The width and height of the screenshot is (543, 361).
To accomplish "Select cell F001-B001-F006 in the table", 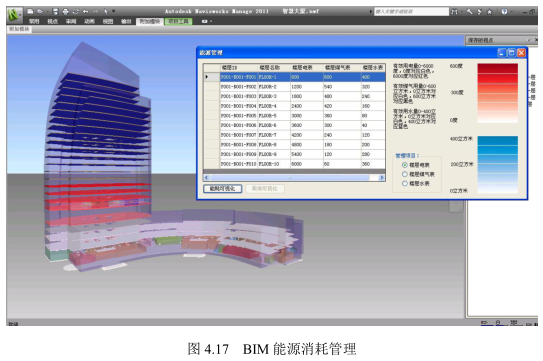I will click(x=239, y=125).
